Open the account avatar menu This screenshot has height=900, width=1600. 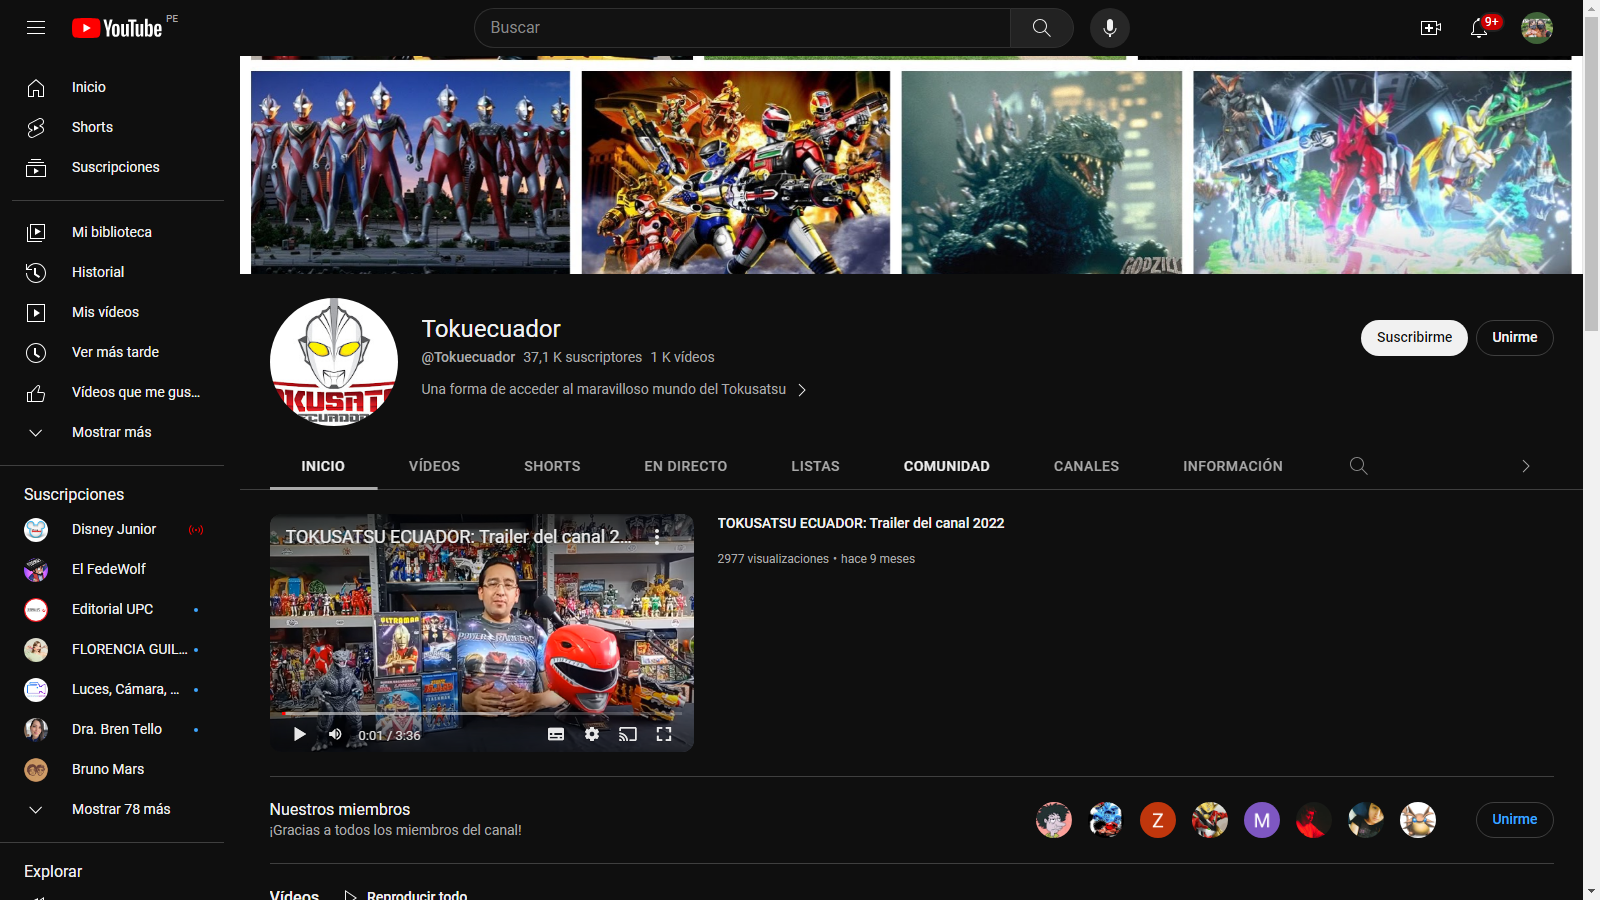[x=1537, y=28]
